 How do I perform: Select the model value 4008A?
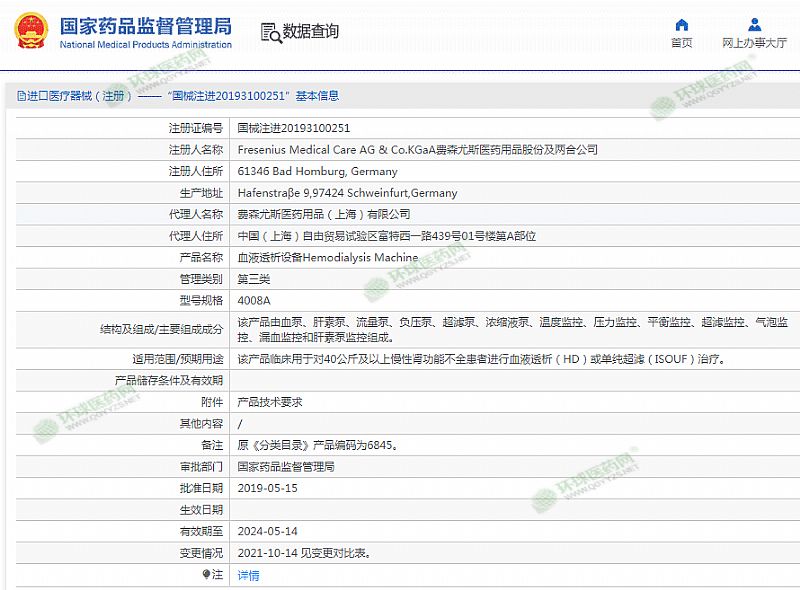coord(252,301)
